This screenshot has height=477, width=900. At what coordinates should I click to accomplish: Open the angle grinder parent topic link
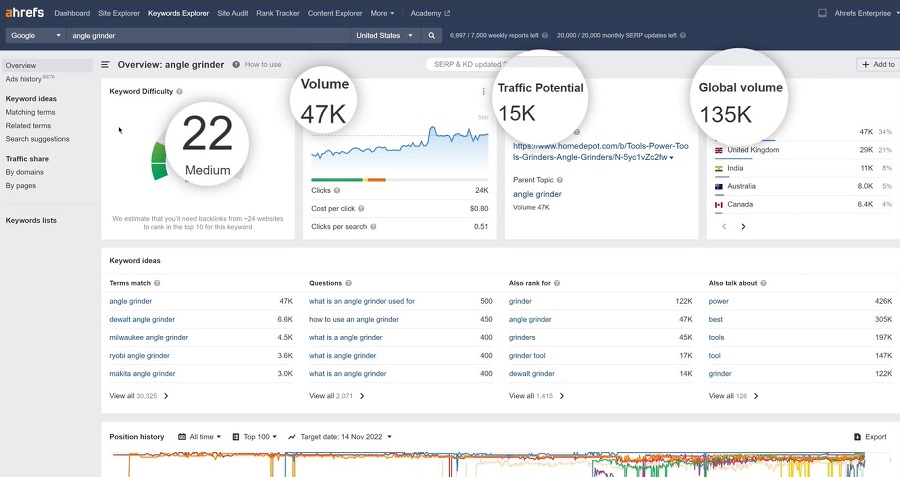537,194
